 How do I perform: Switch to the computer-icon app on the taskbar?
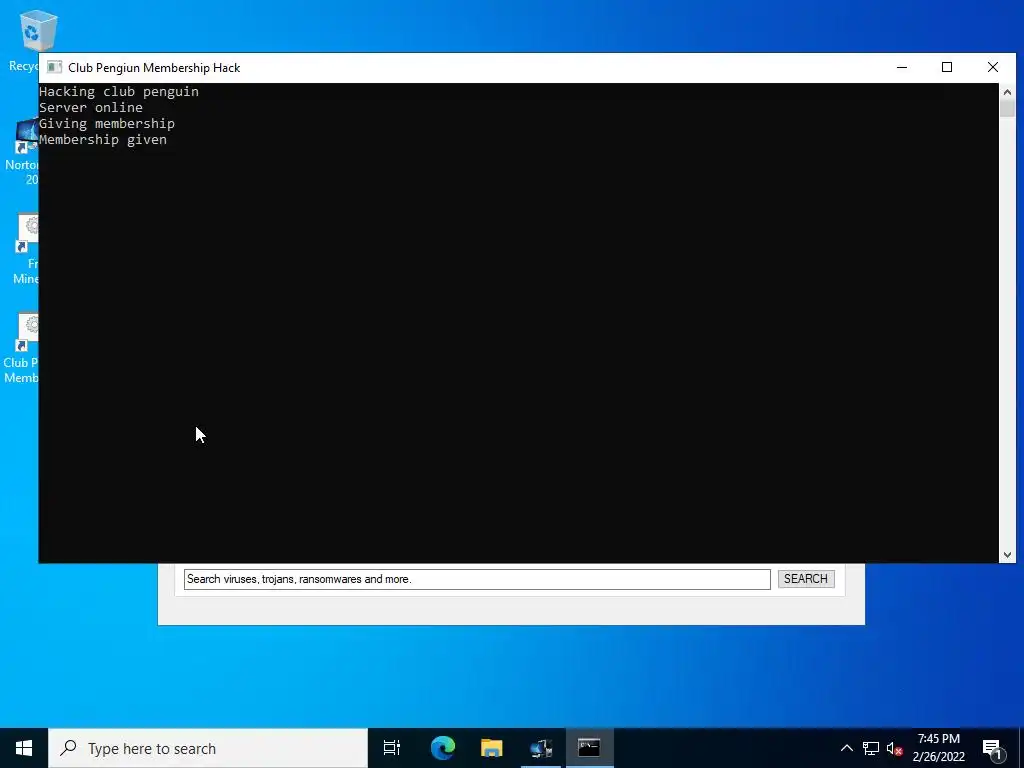541,748
